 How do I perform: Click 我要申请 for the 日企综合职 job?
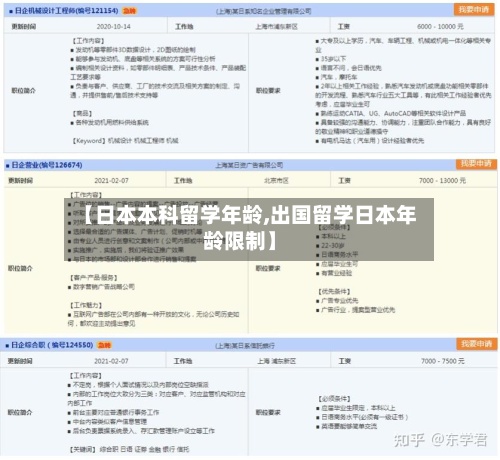[477, 344]
